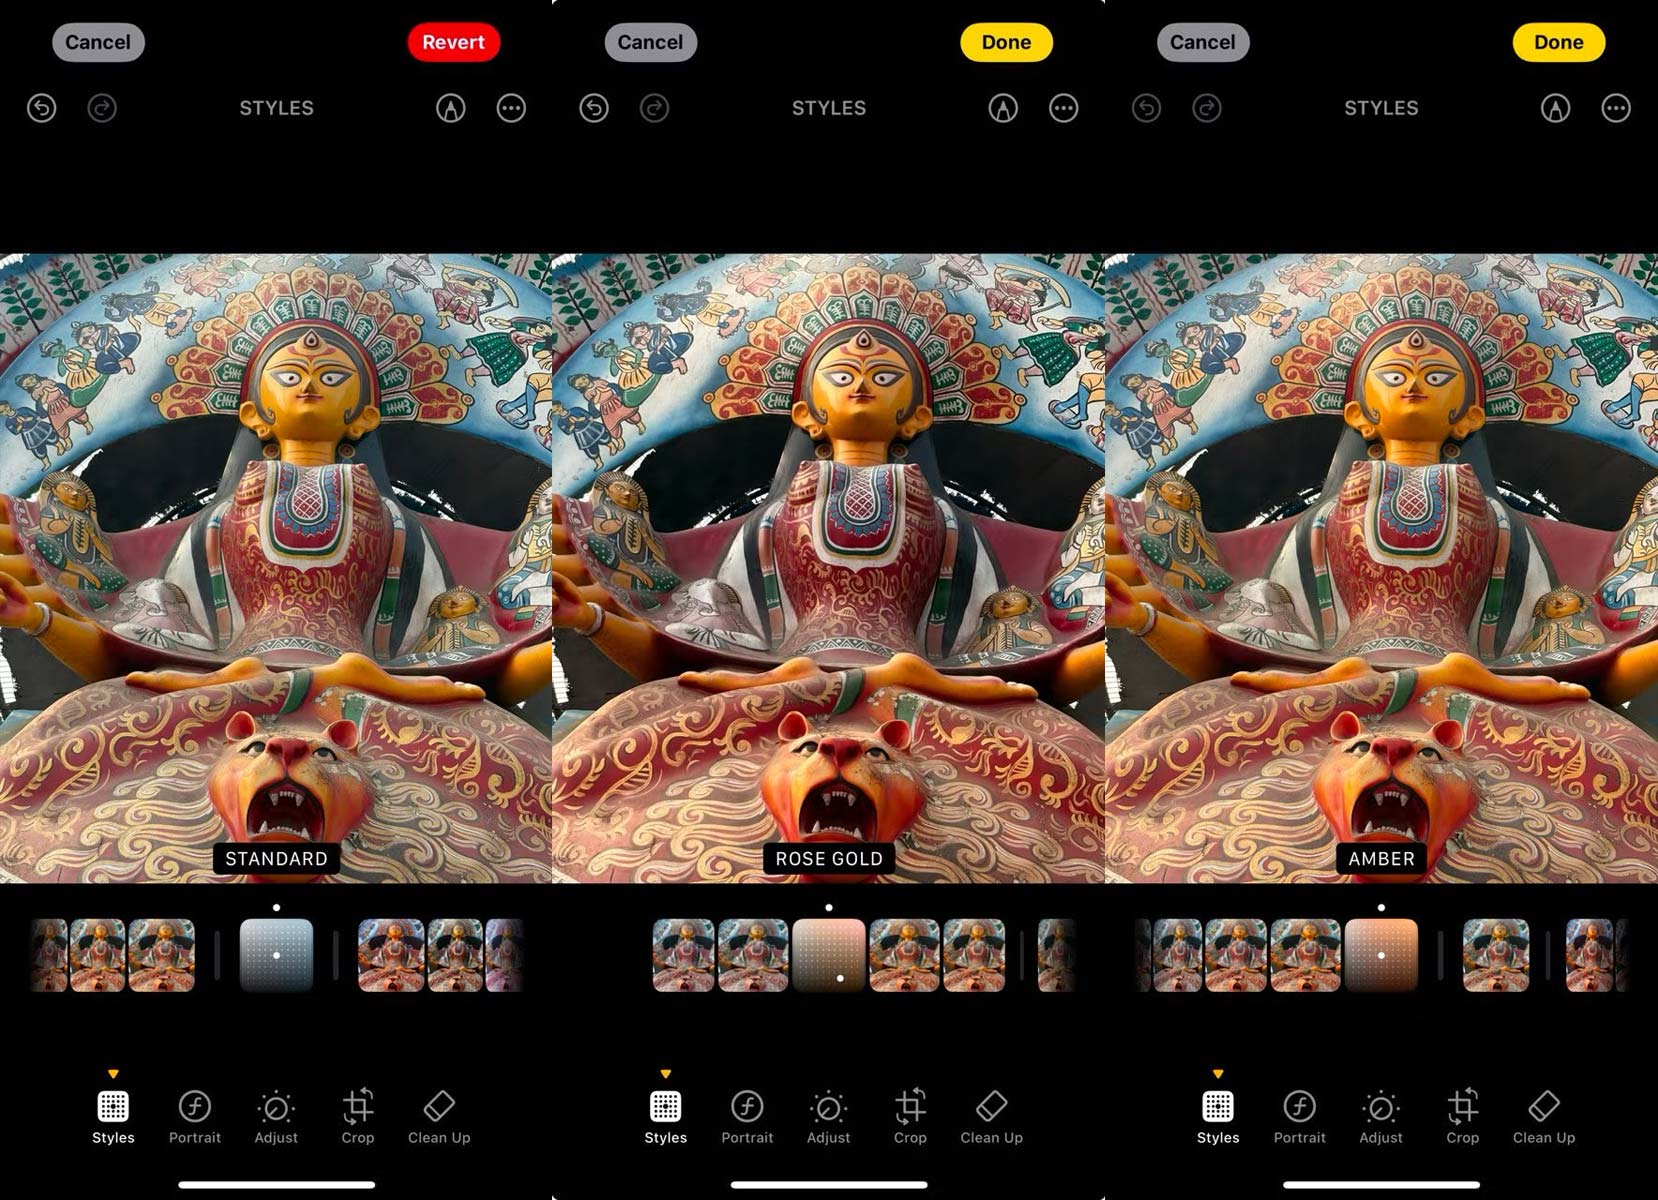
Task: Tap the Rose Gold tone control pad
Action: [x=829, y=955]
